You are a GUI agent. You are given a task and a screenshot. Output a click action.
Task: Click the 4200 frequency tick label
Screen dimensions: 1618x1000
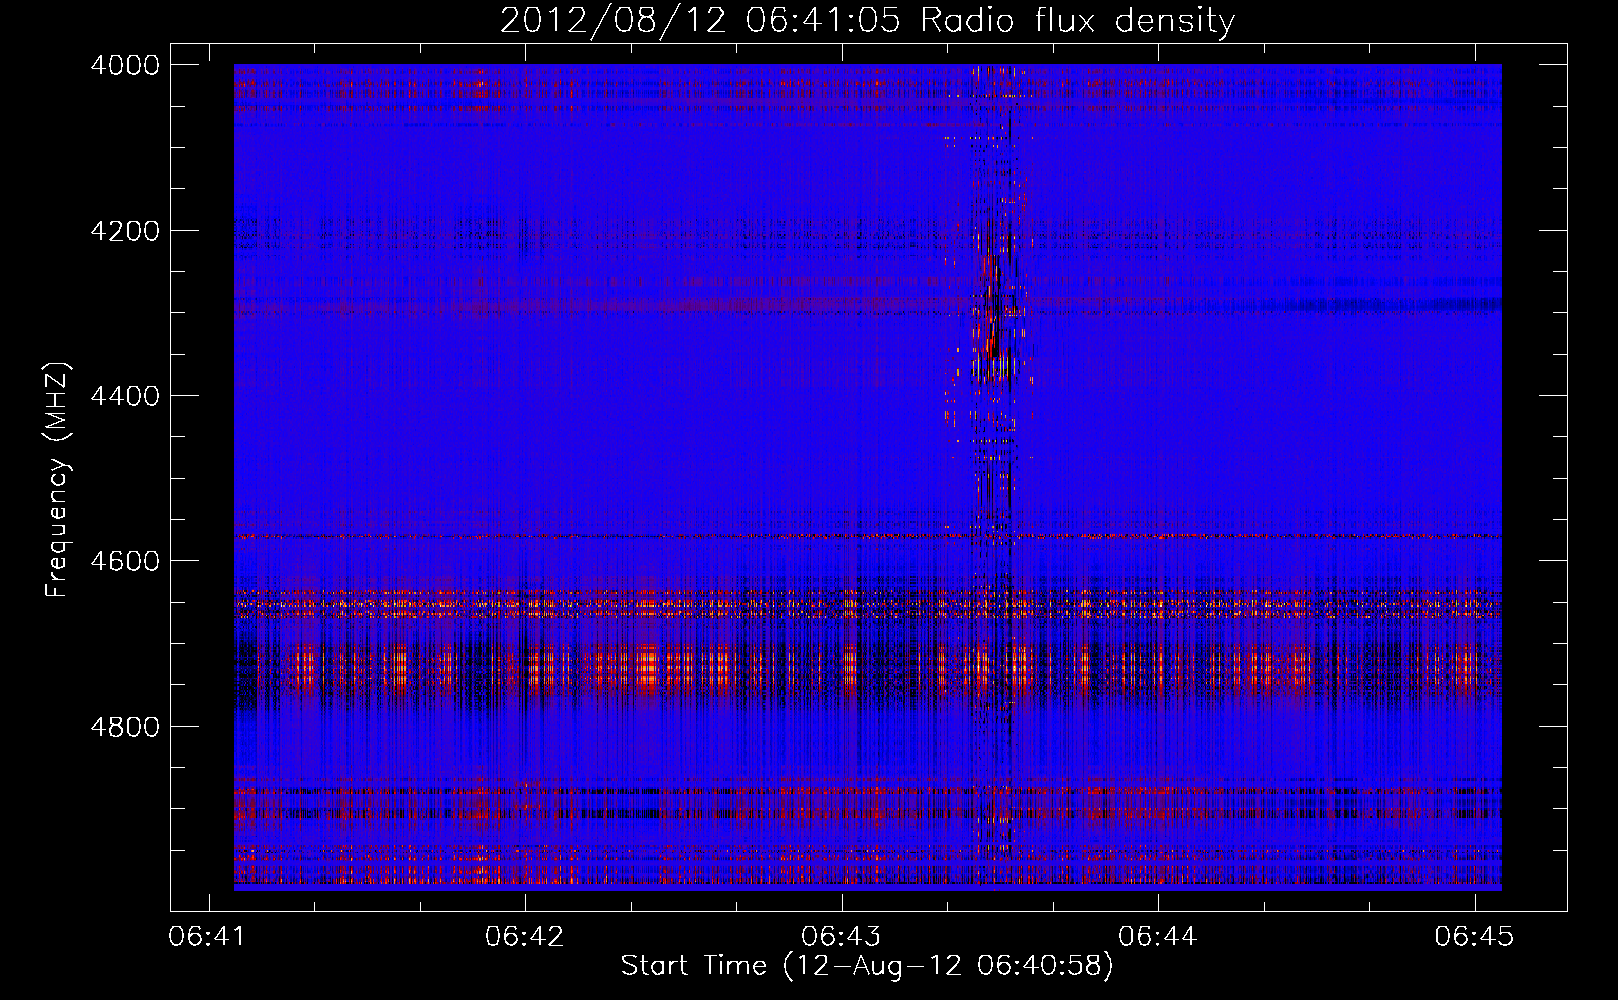point(125,231)
